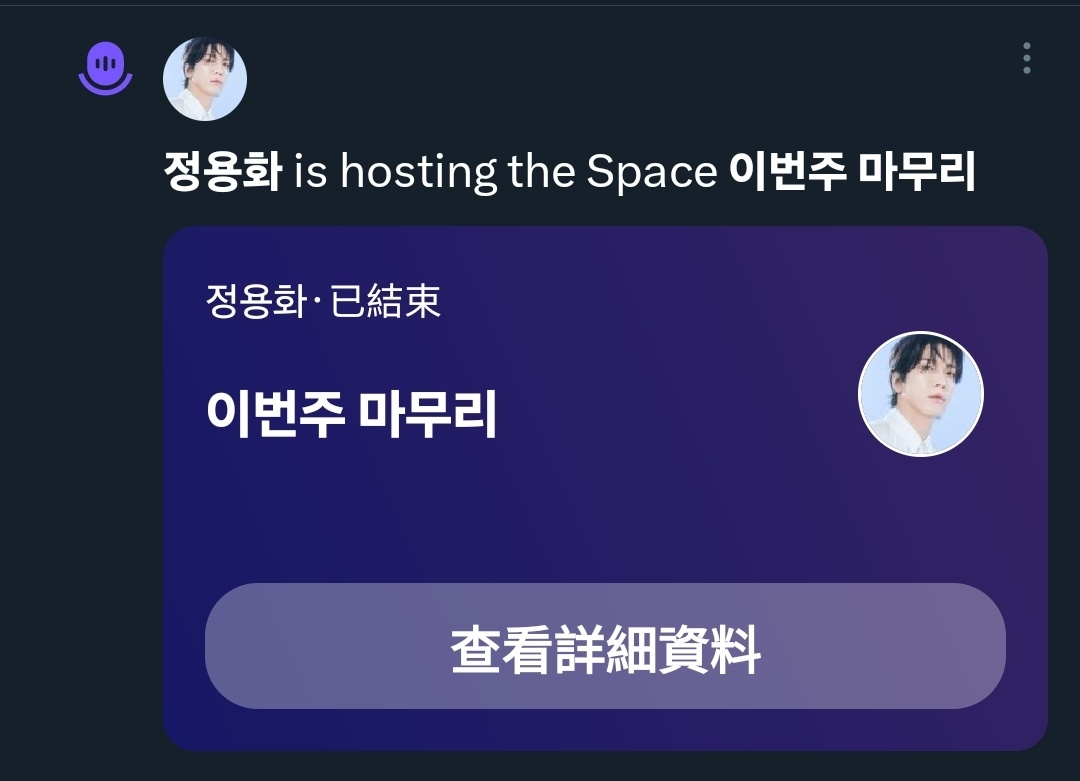The height and width of the screenshot is (781, 1080).
Task: Click the circular host avatar inside the Space card
Action: (x=921, y=394)
